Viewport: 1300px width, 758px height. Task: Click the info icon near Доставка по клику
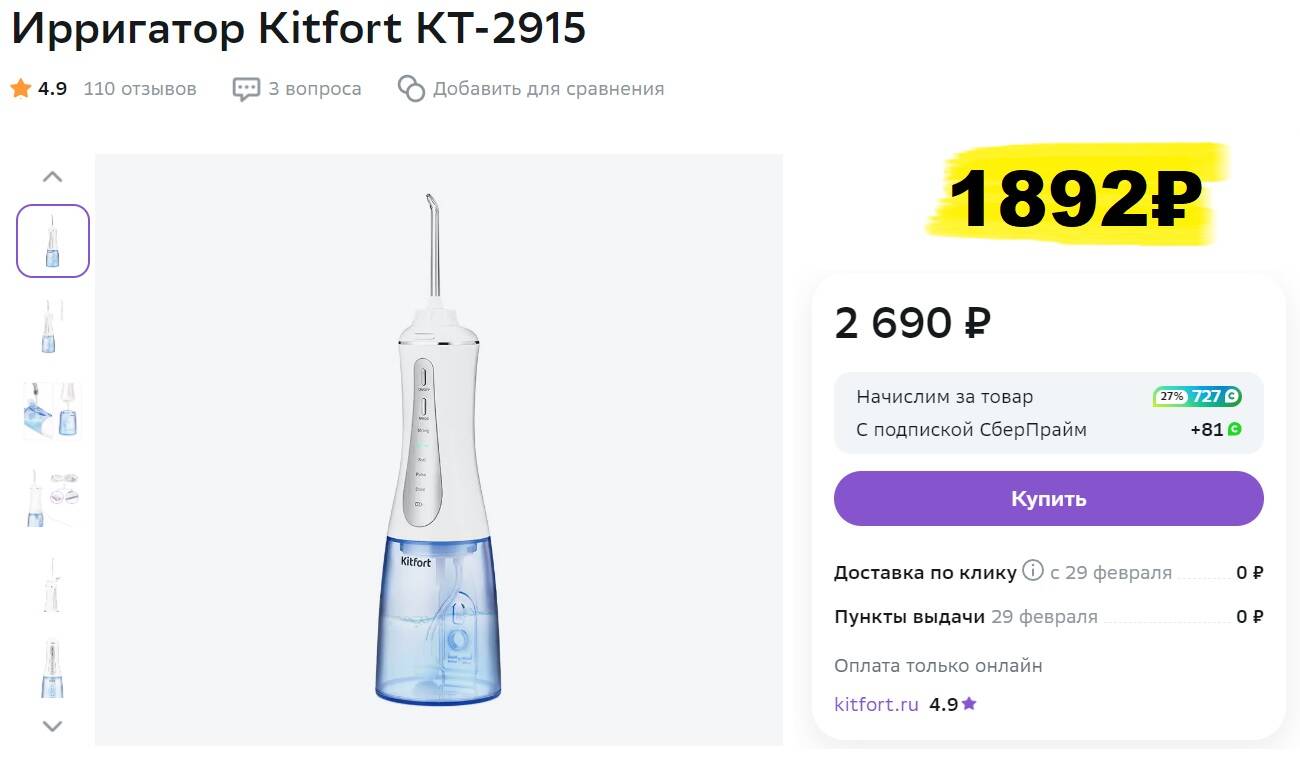(x=1033, y=572)
